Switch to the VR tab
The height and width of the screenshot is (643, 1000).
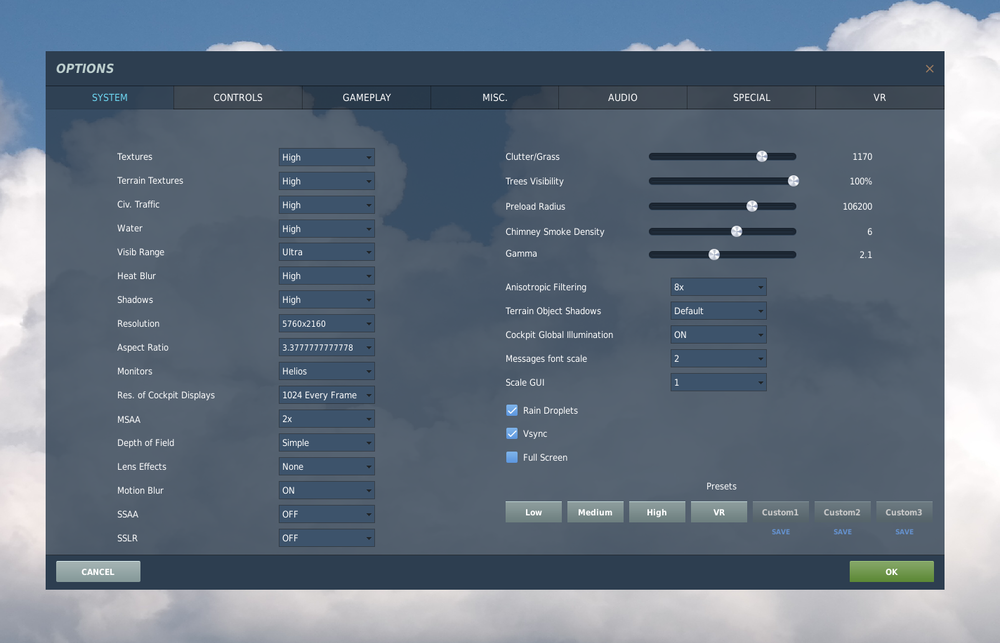[879, 97]
